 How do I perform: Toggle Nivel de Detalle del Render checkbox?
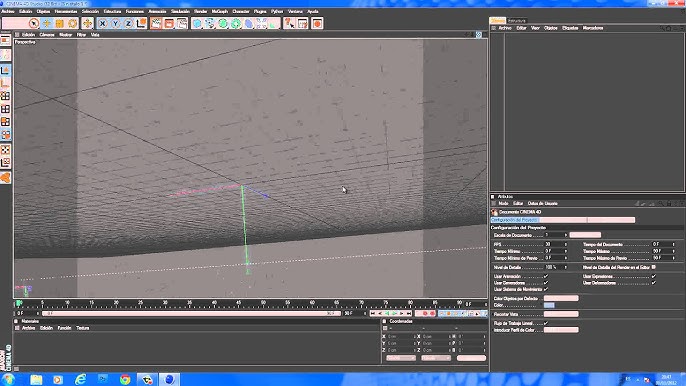click(654, 267)
